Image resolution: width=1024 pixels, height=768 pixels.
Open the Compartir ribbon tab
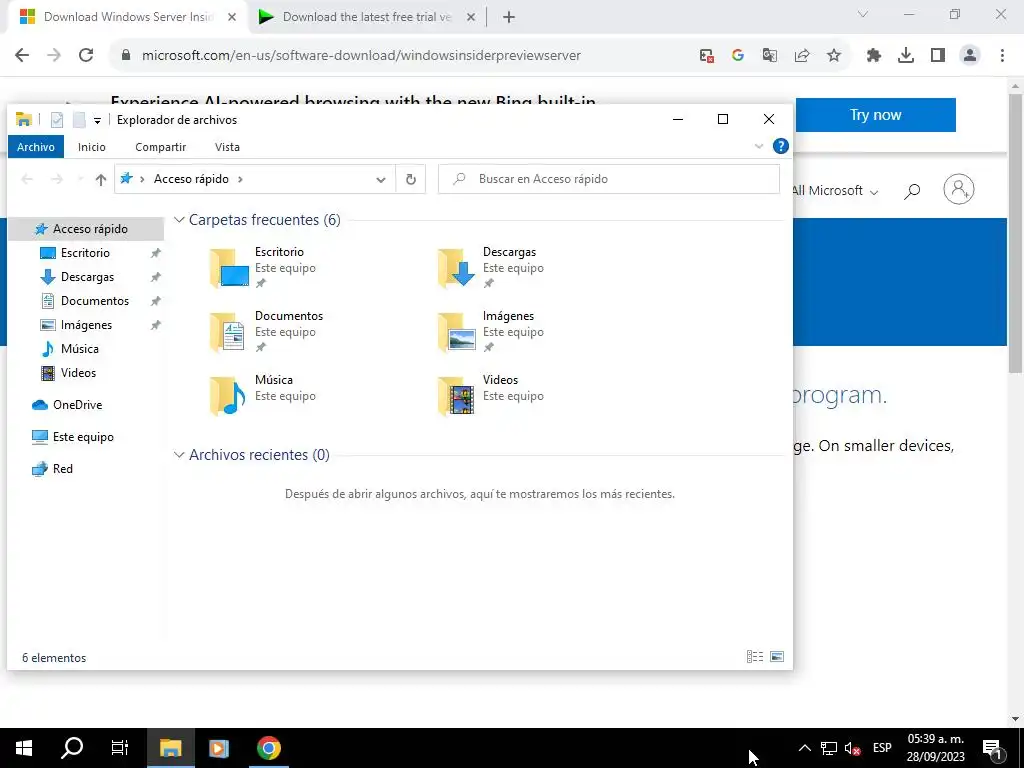click(x=161, y=147)
